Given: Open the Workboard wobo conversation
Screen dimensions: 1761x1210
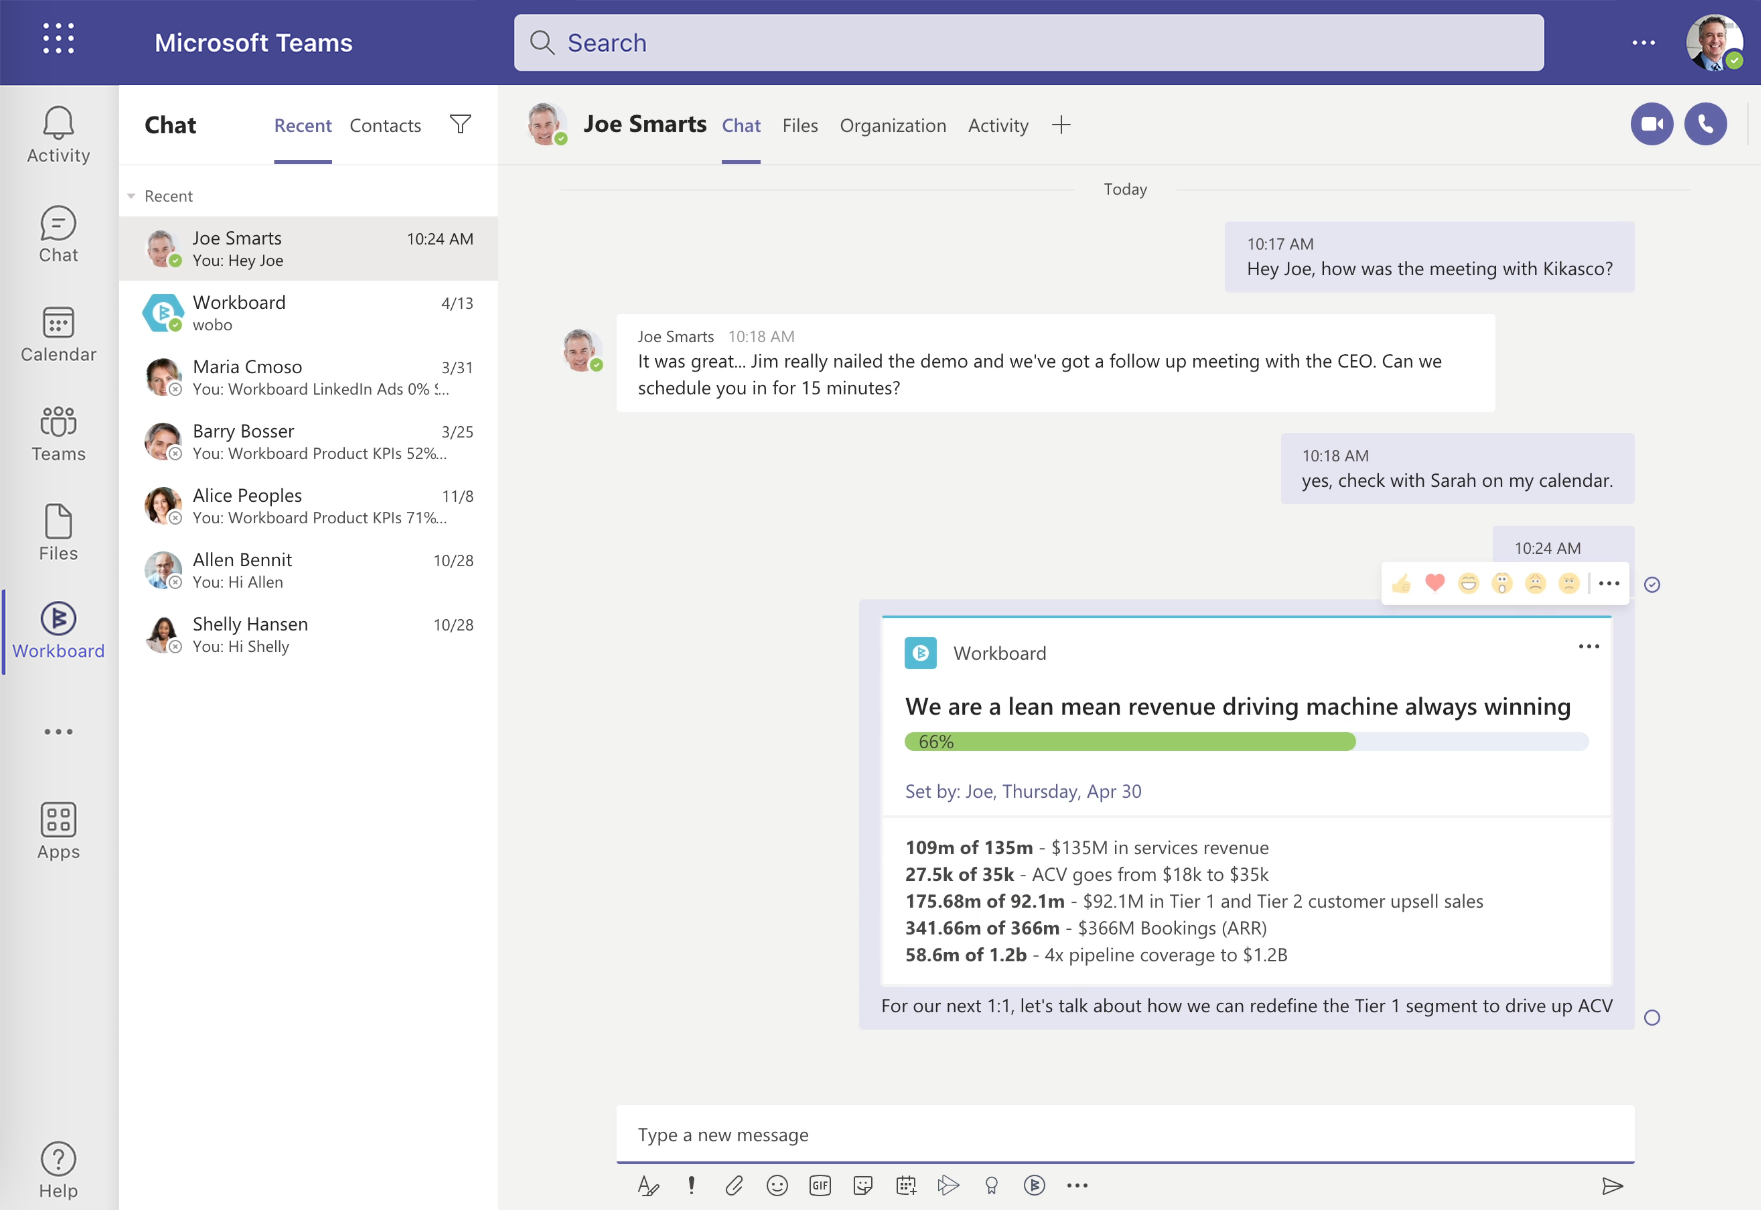Looking at the screenshot, I should coord(308,313).
